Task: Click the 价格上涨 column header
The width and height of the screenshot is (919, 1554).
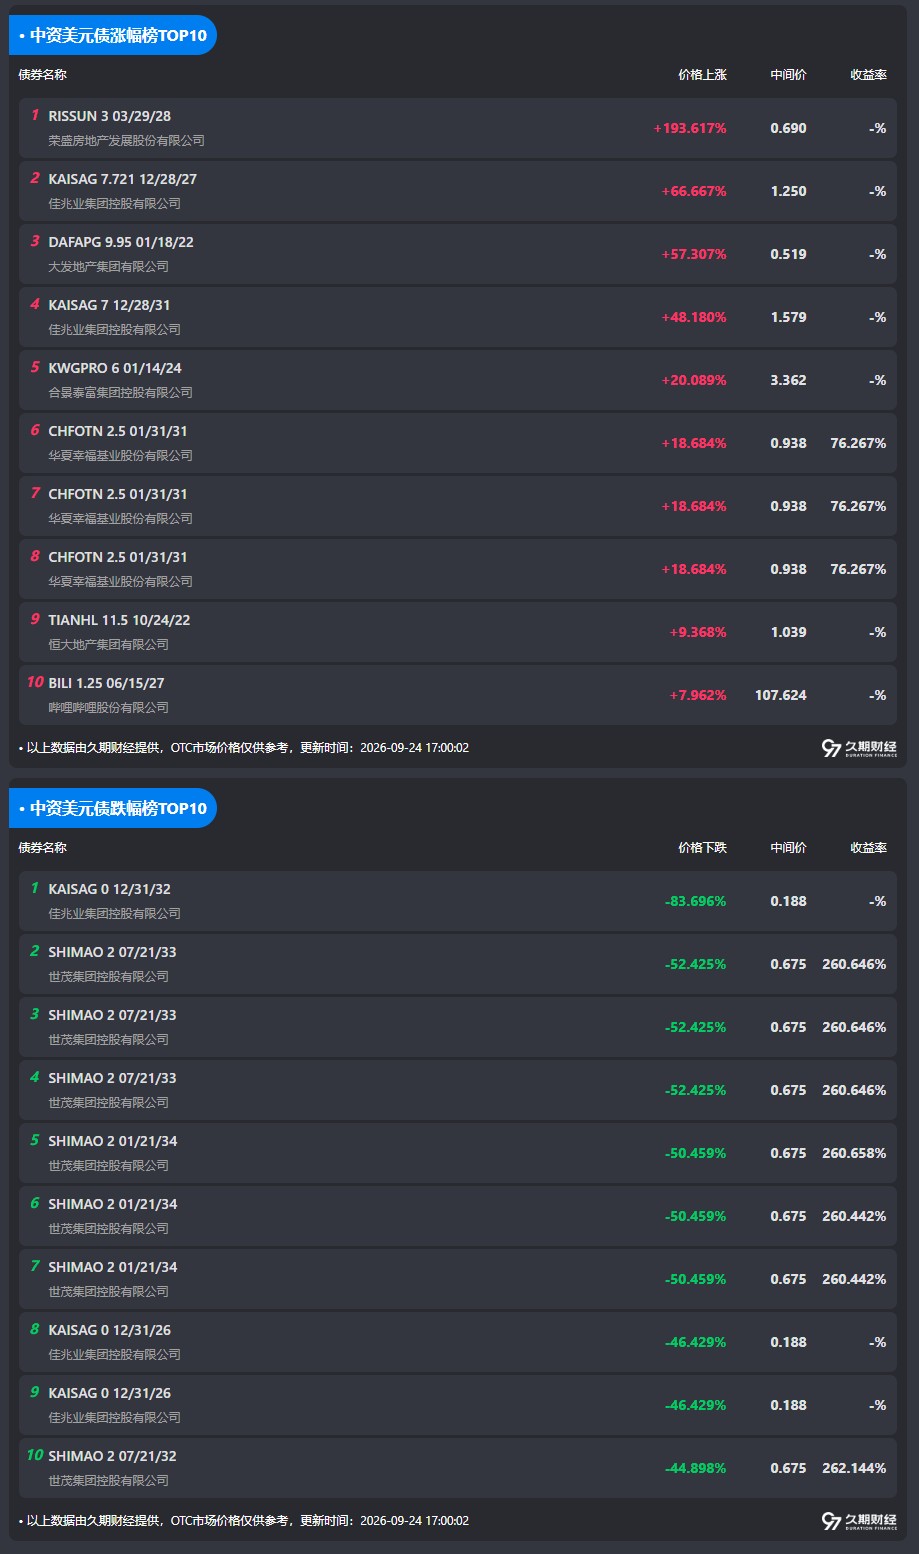Action: point(702,75)
